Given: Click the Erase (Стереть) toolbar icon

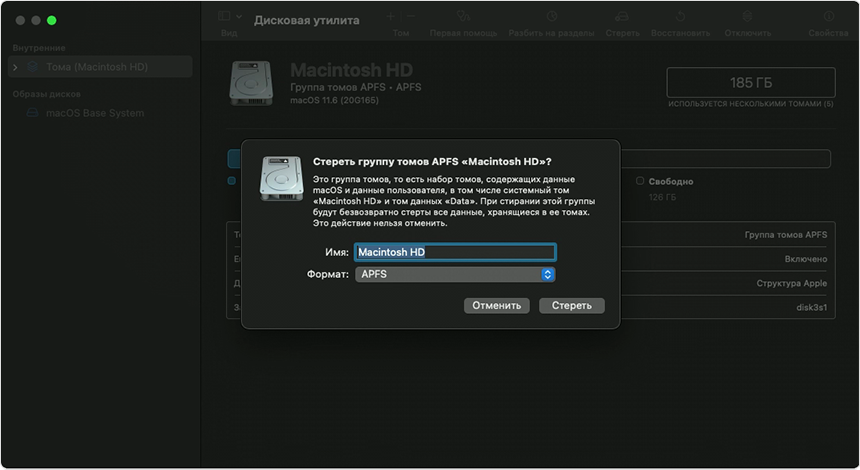Looking at the screenshot, I should pos(622,17).
